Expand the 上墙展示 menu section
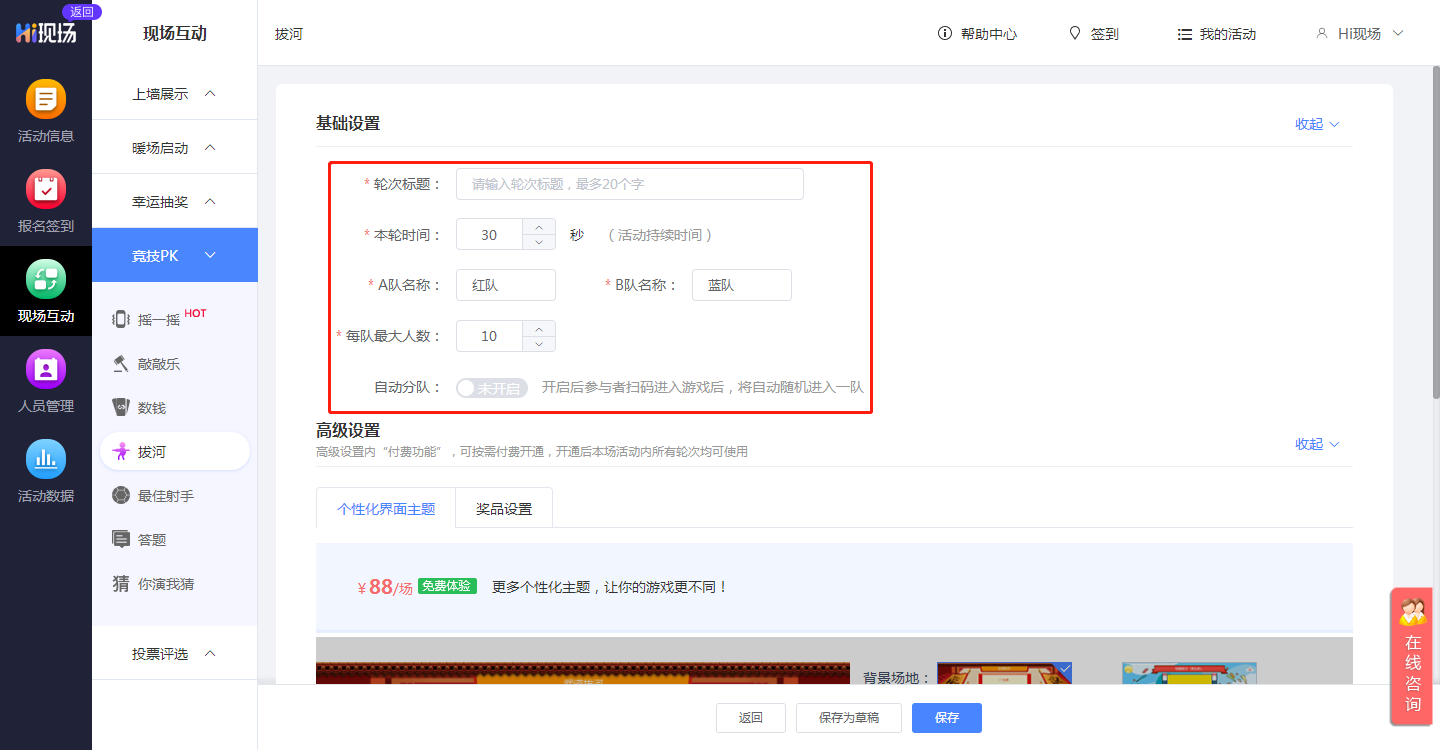 click(x=174, y=93)
